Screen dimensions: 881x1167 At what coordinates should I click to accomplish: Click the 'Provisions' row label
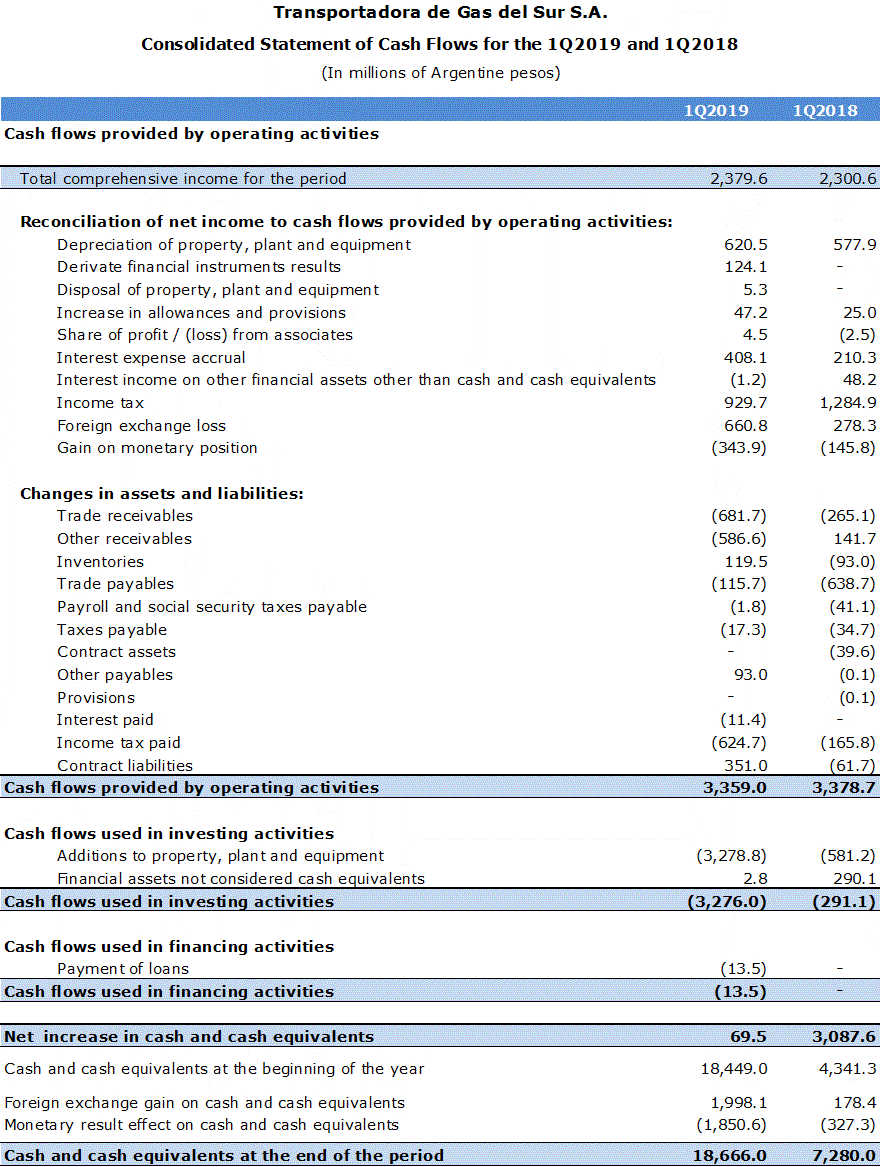(x=96, y=698)
